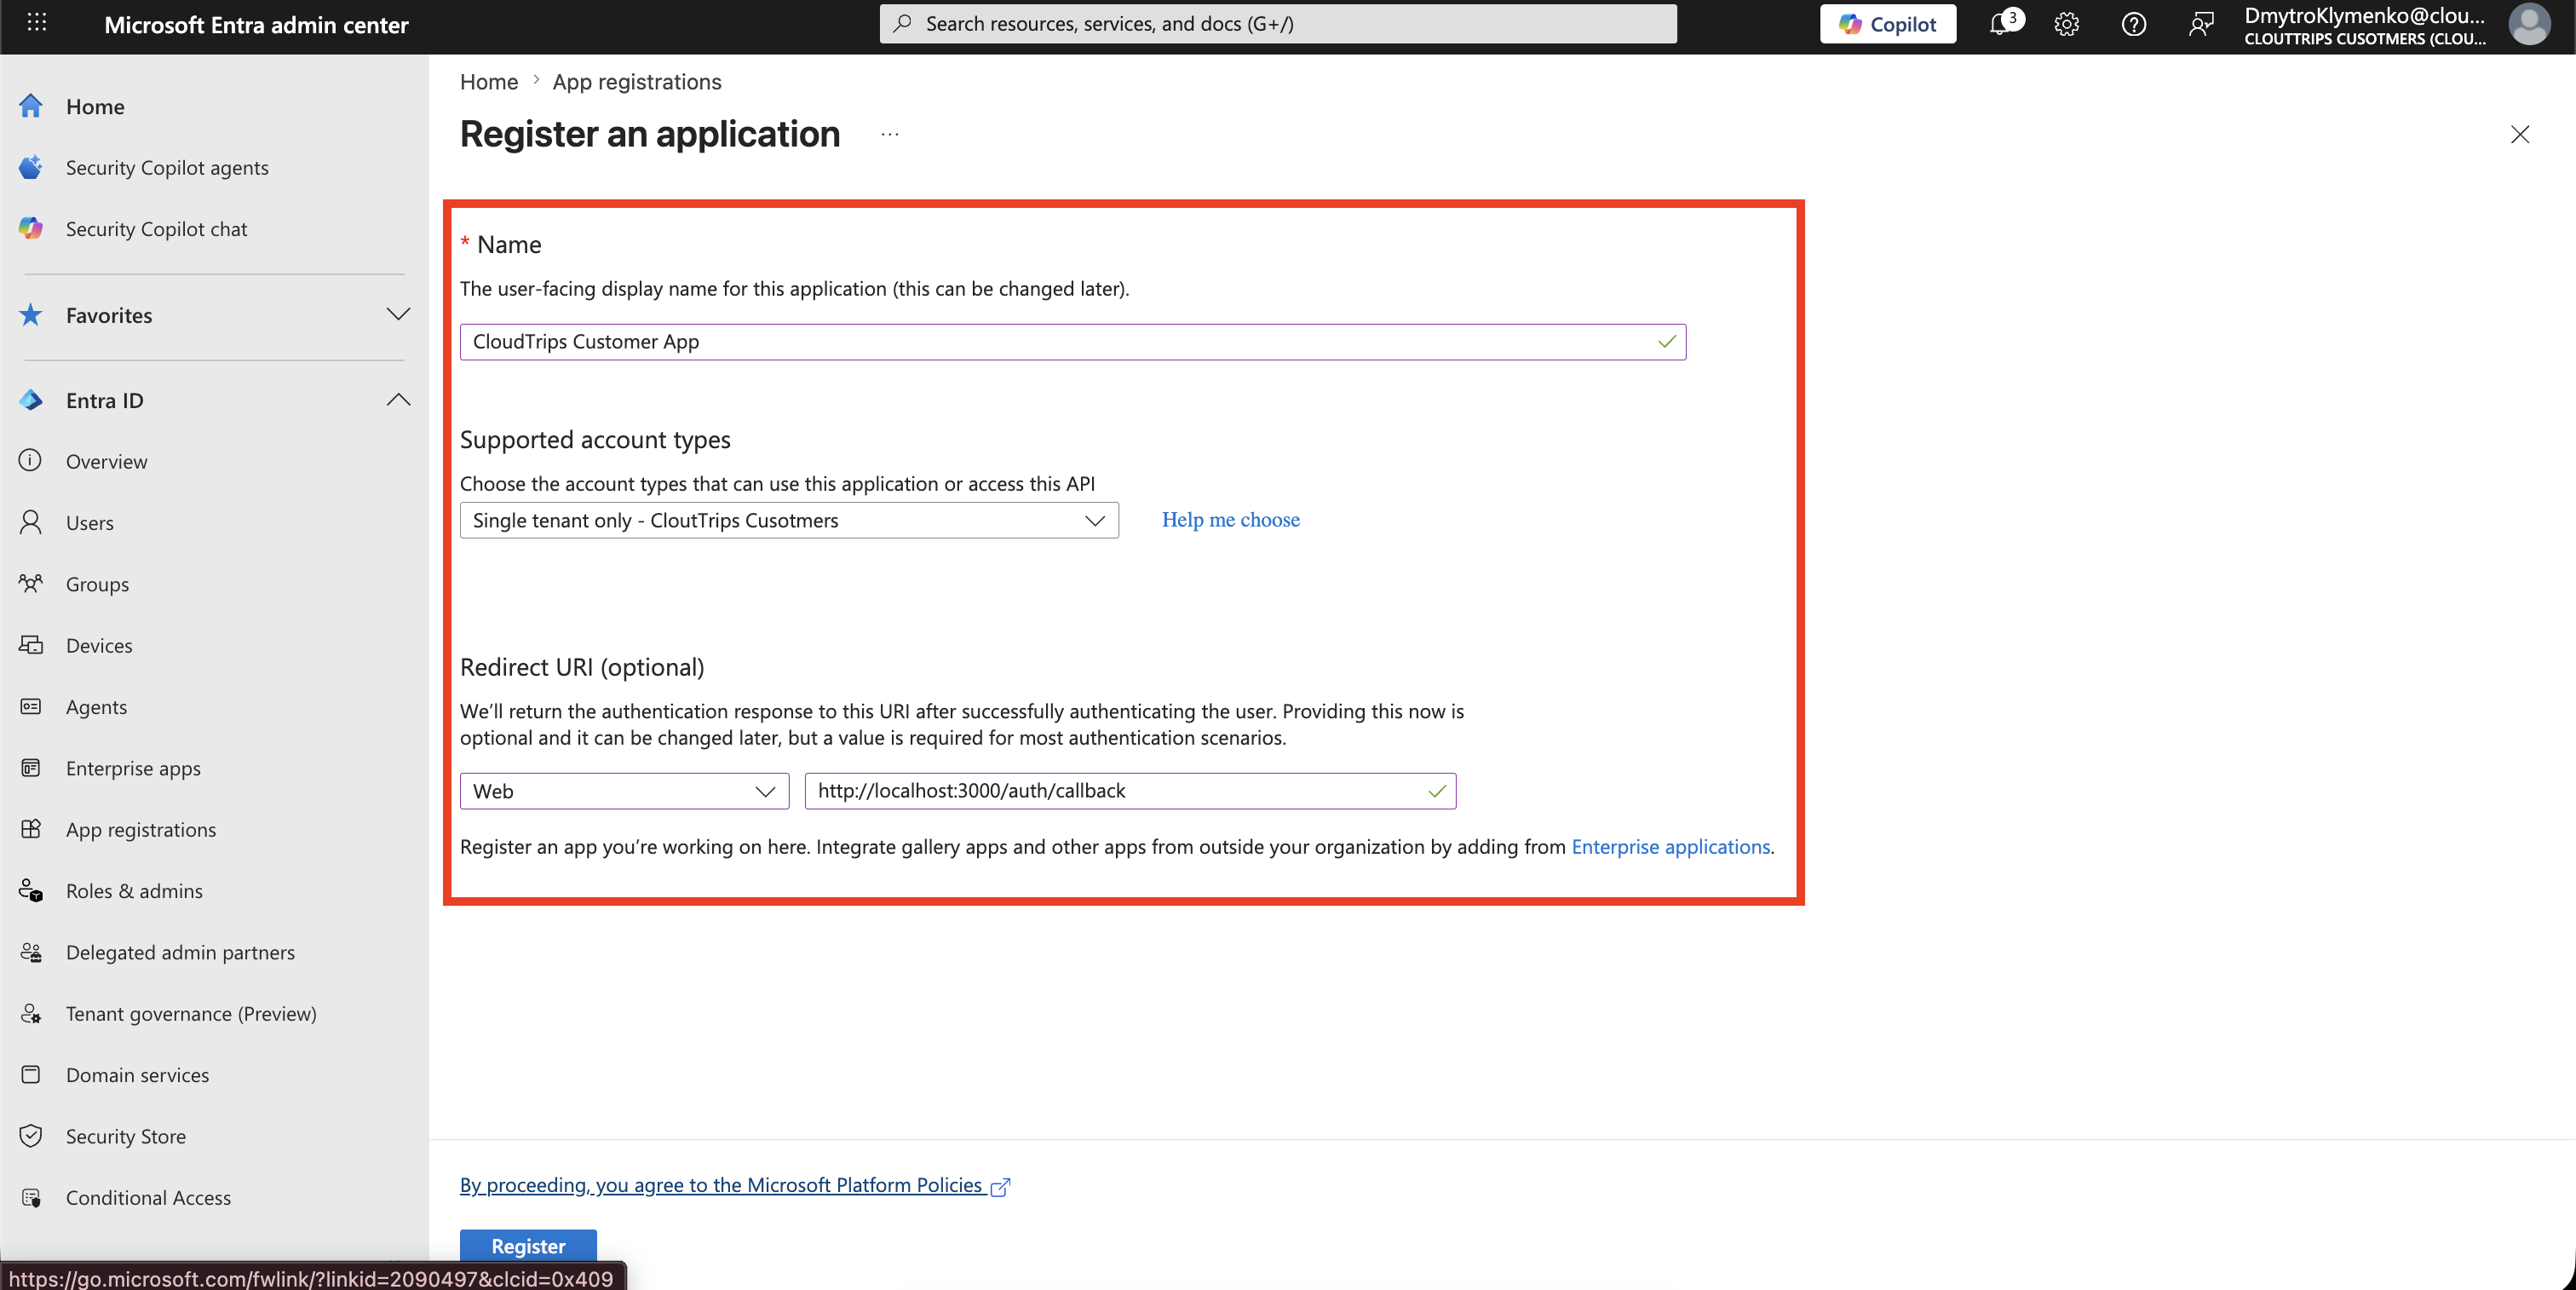This screenshot has height=1290, width=2576.
Task: Open the notifications bell icon
Action: click(1999, 24)
